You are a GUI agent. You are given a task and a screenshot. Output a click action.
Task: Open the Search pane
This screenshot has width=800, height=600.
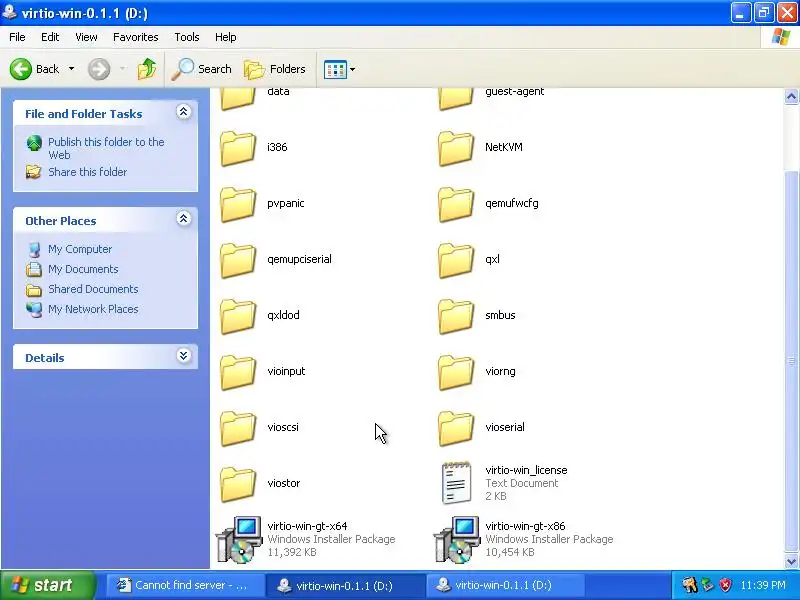(201, 69)
